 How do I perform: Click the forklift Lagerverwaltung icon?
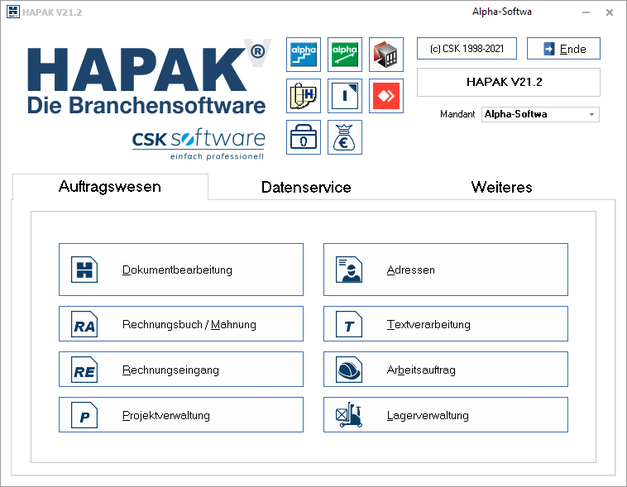pos(349,415)
